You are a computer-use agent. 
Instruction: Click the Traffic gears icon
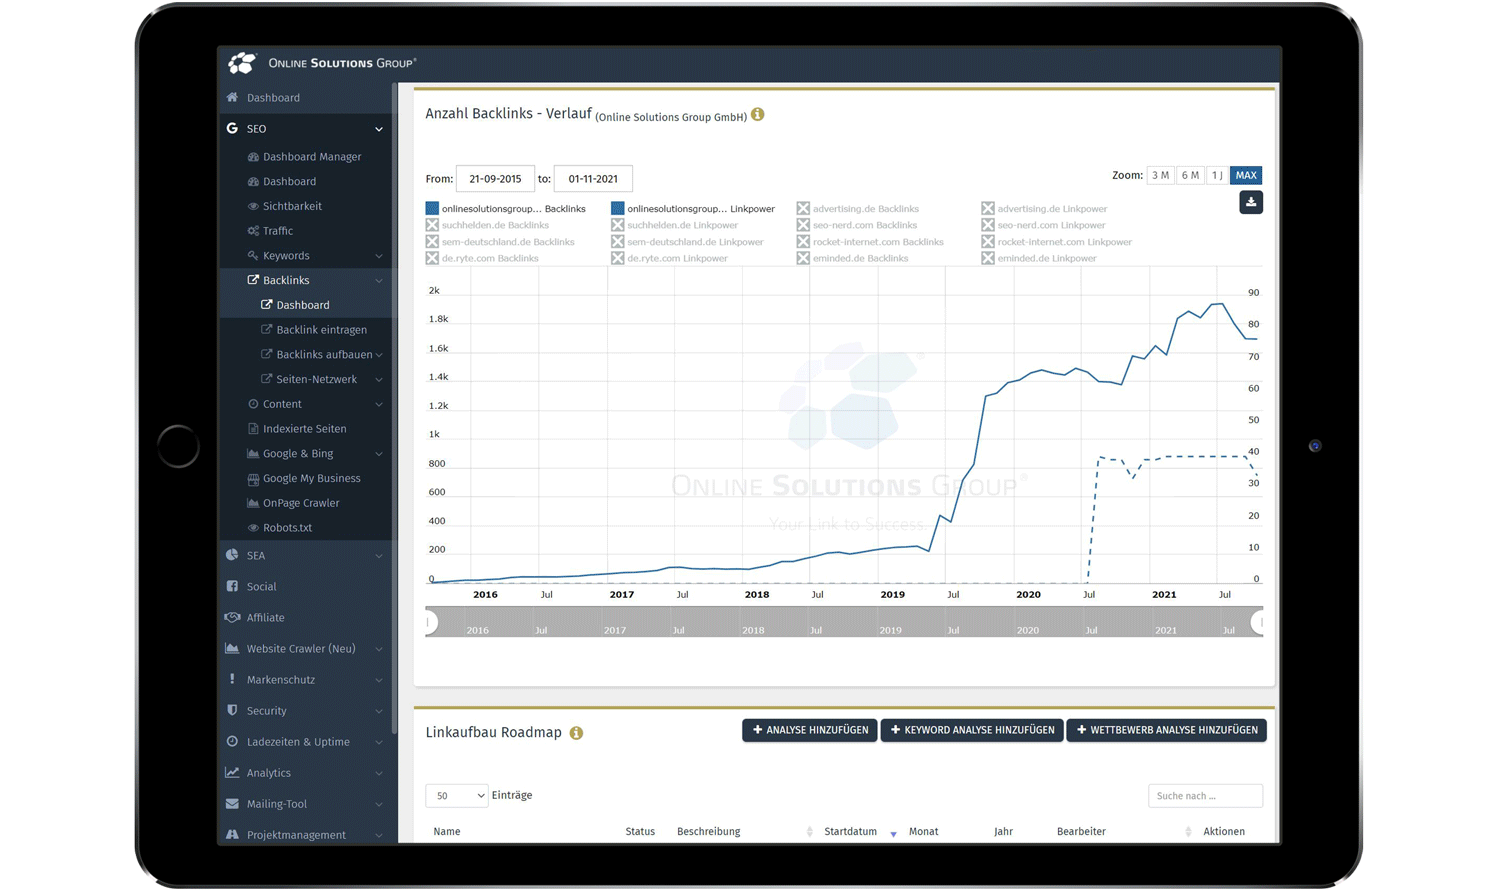(253, 231)
